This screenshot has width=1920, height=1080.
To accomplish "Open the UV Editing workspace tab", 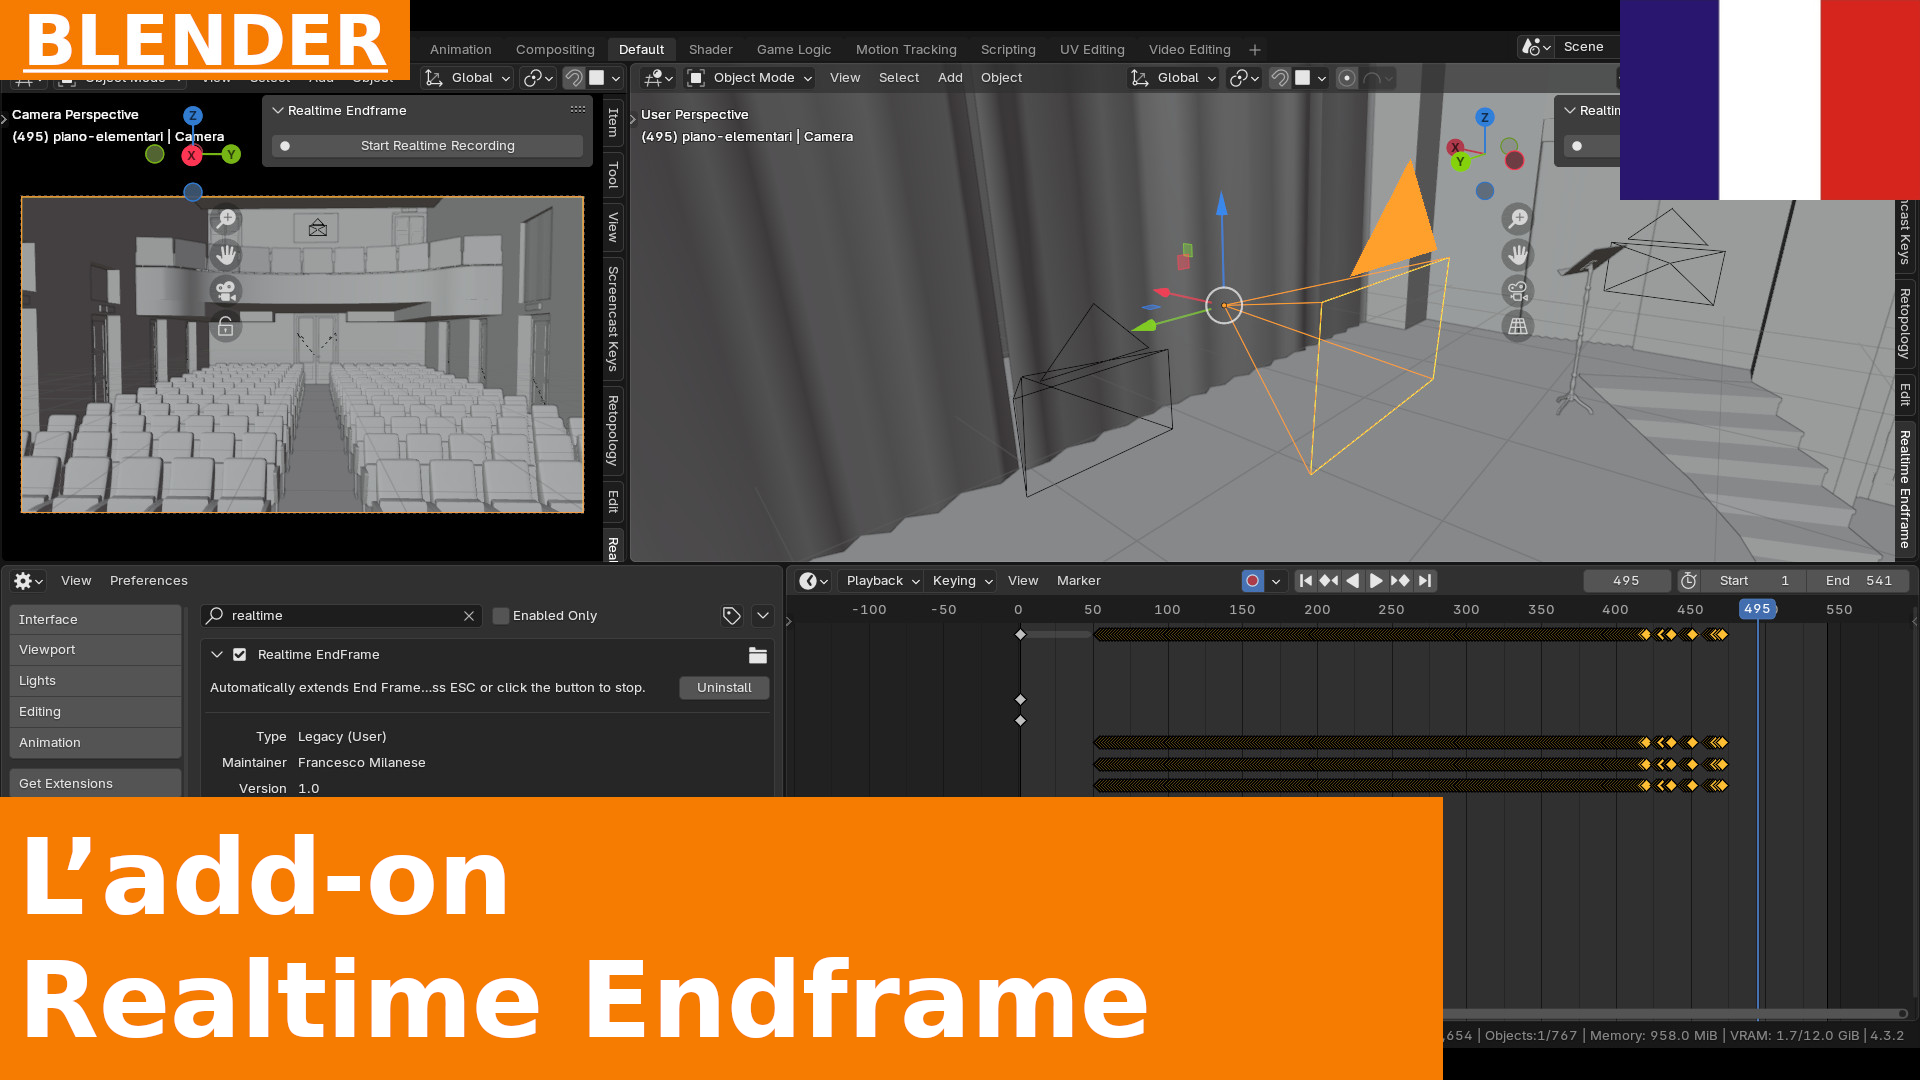I will coord(1092,50).
